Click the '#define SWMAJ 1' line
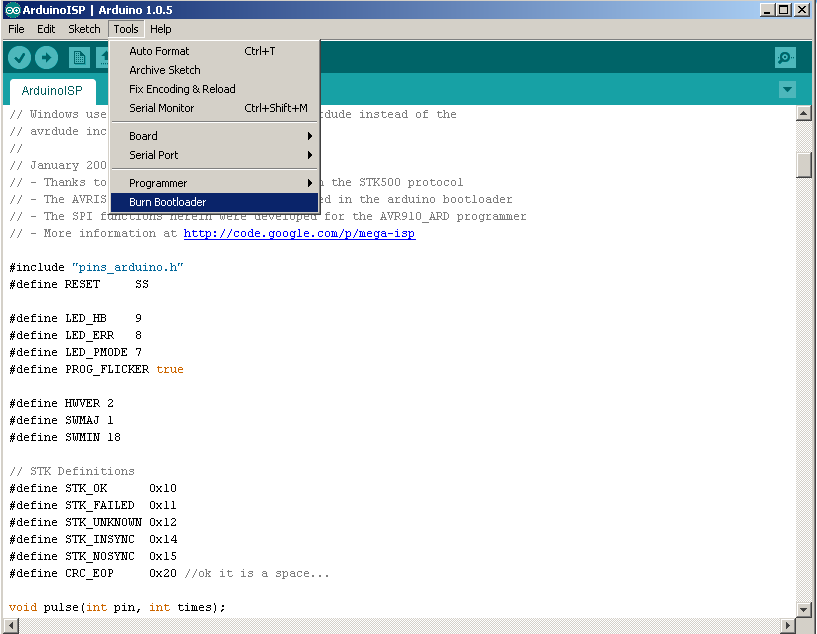 (x=61, y=420)
